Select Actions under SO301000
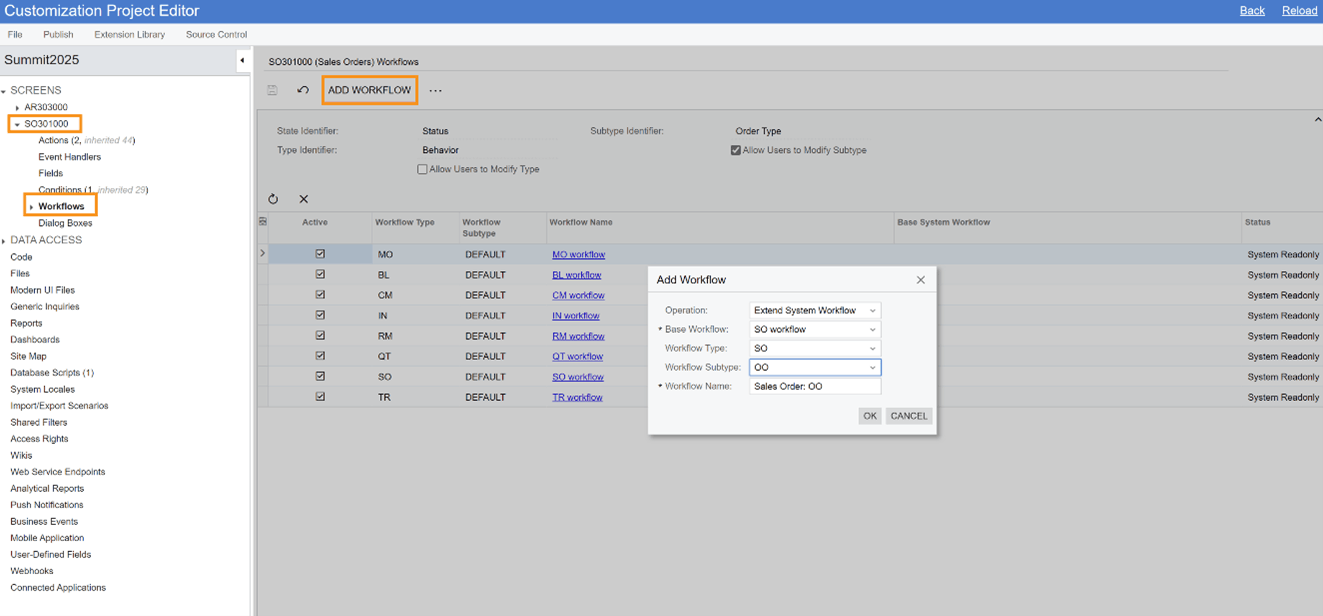This screenshot has height=616, width=1323. click(x=87, y=140)
